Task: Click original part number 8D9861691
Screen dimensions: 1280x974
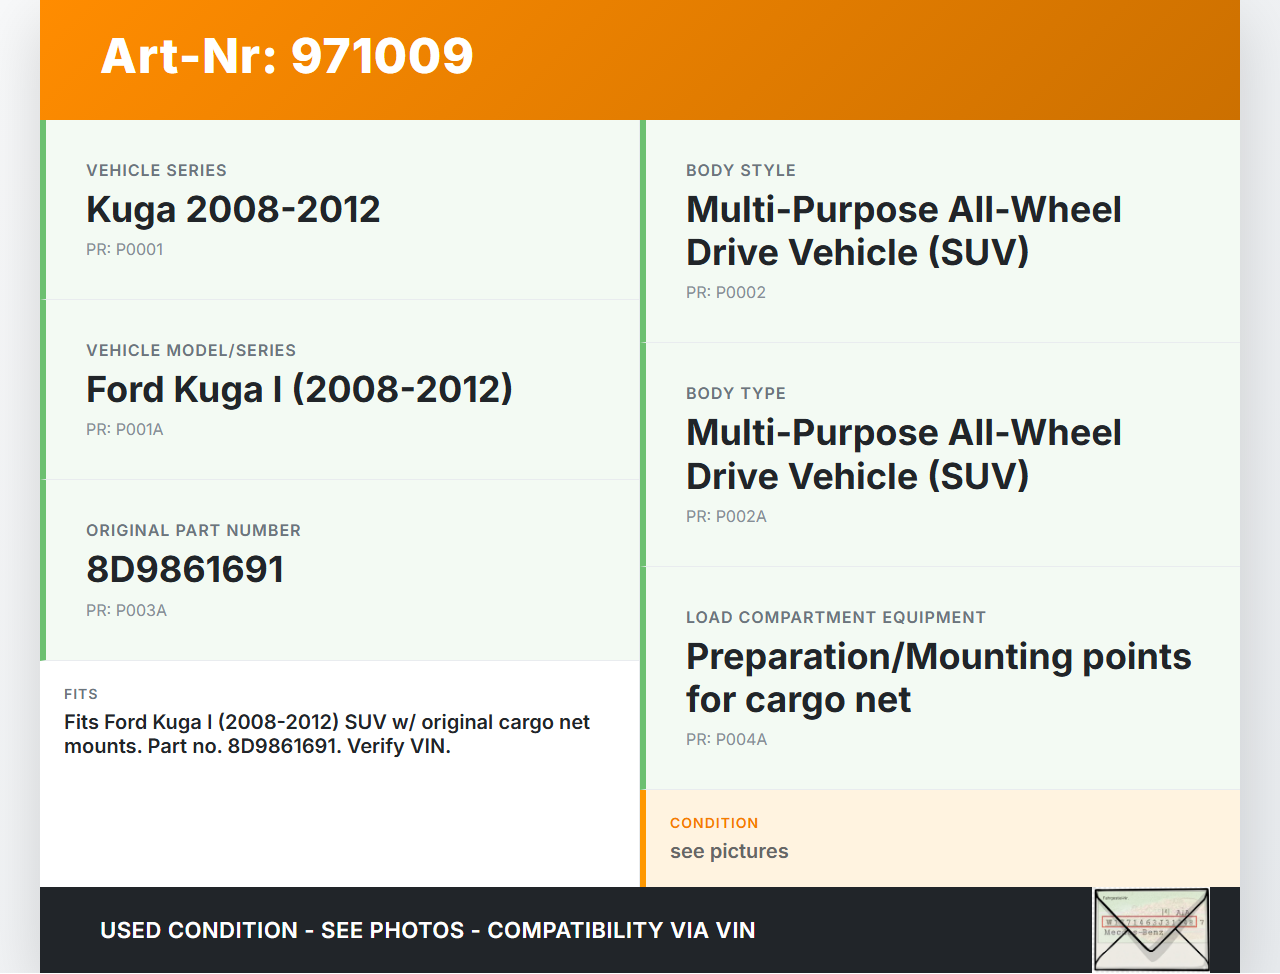Action: tap(185, 570)
